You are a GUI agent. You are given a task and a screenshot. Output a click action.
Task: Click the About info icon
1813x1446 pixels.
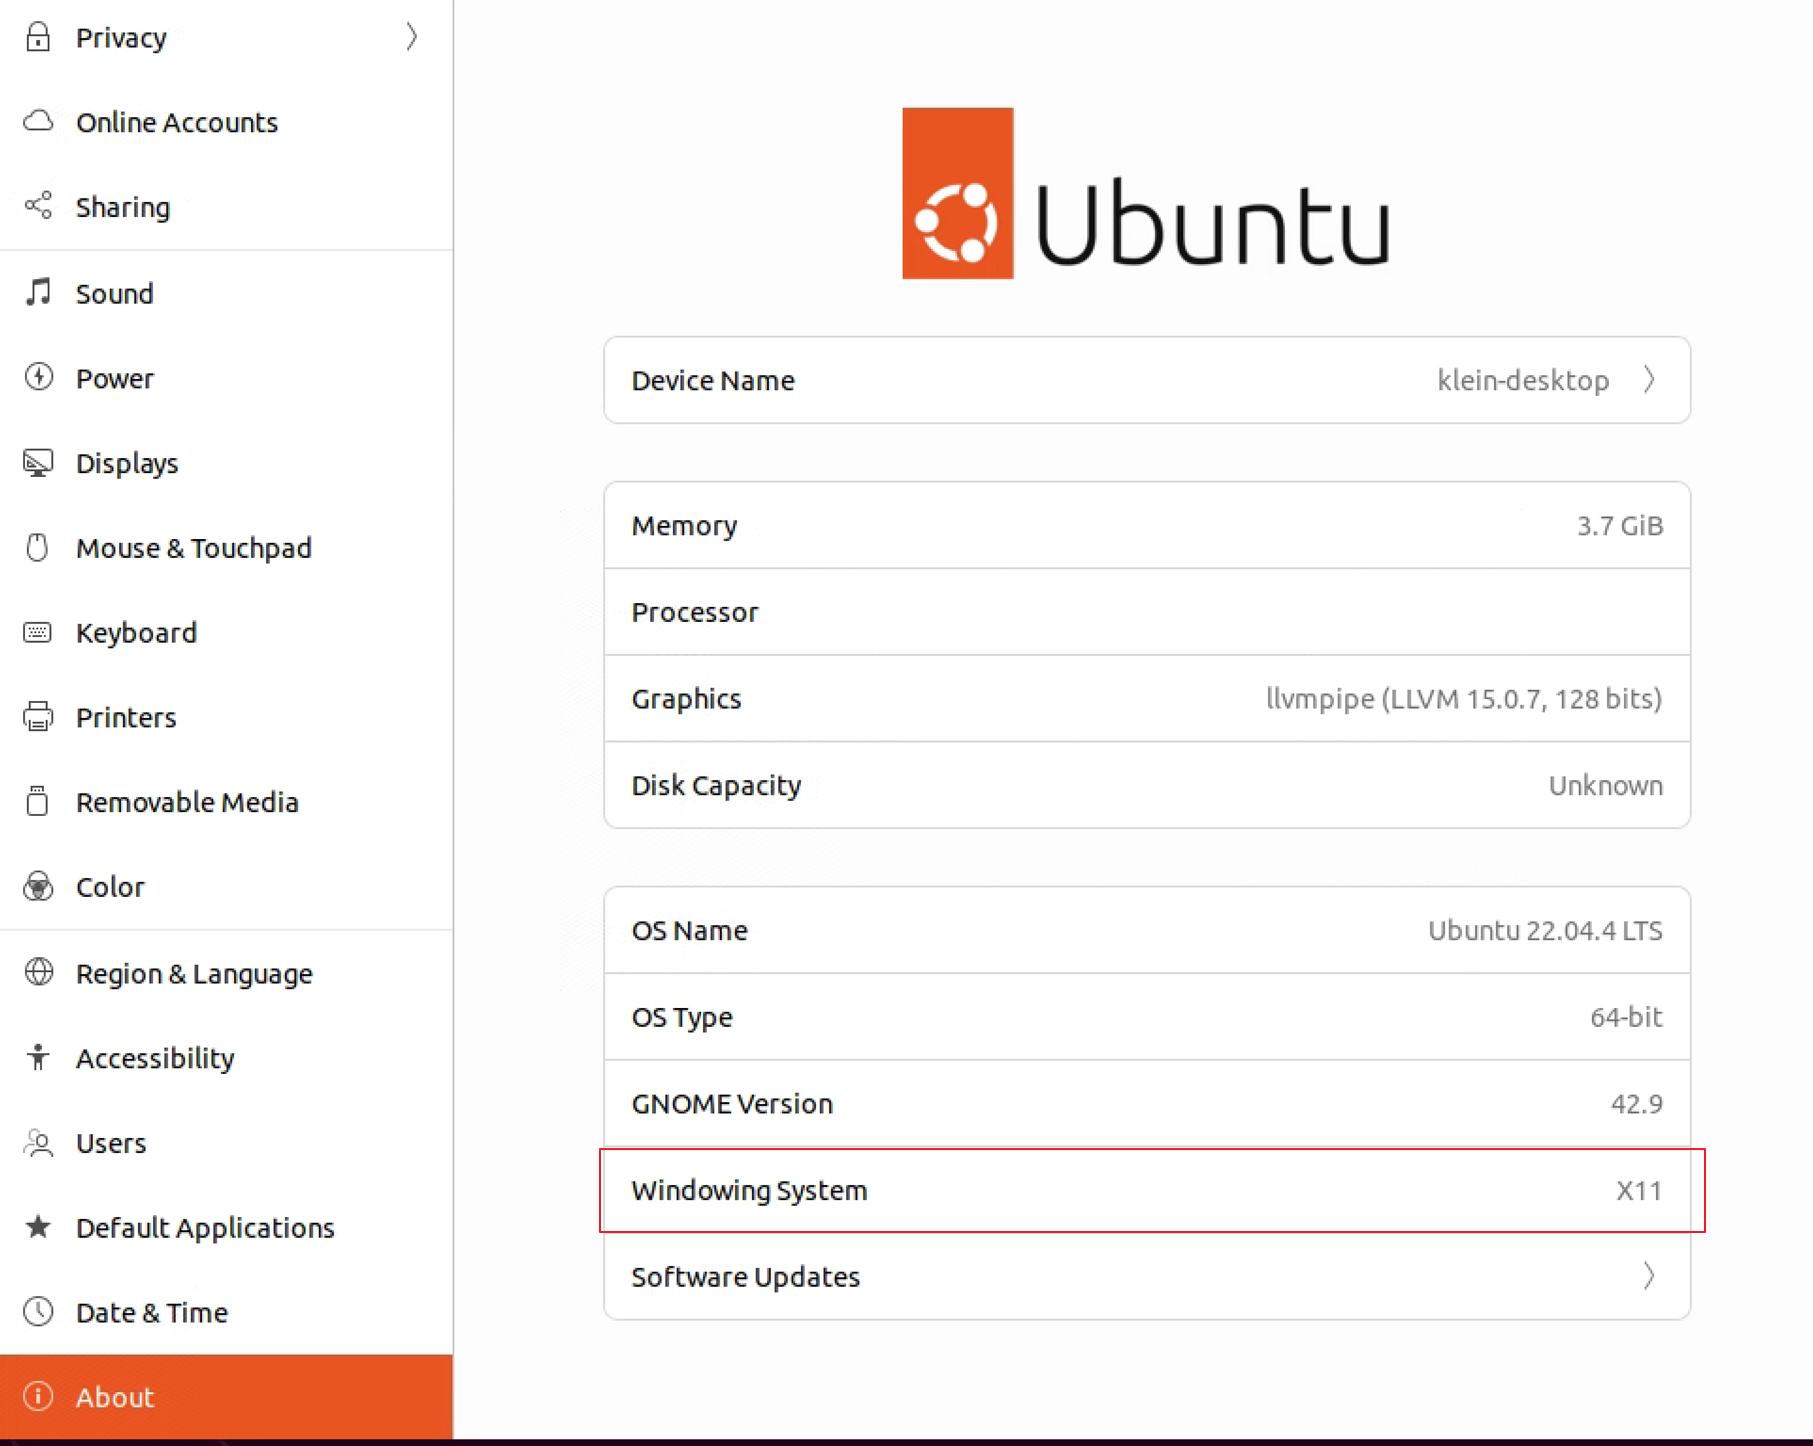38,1396
